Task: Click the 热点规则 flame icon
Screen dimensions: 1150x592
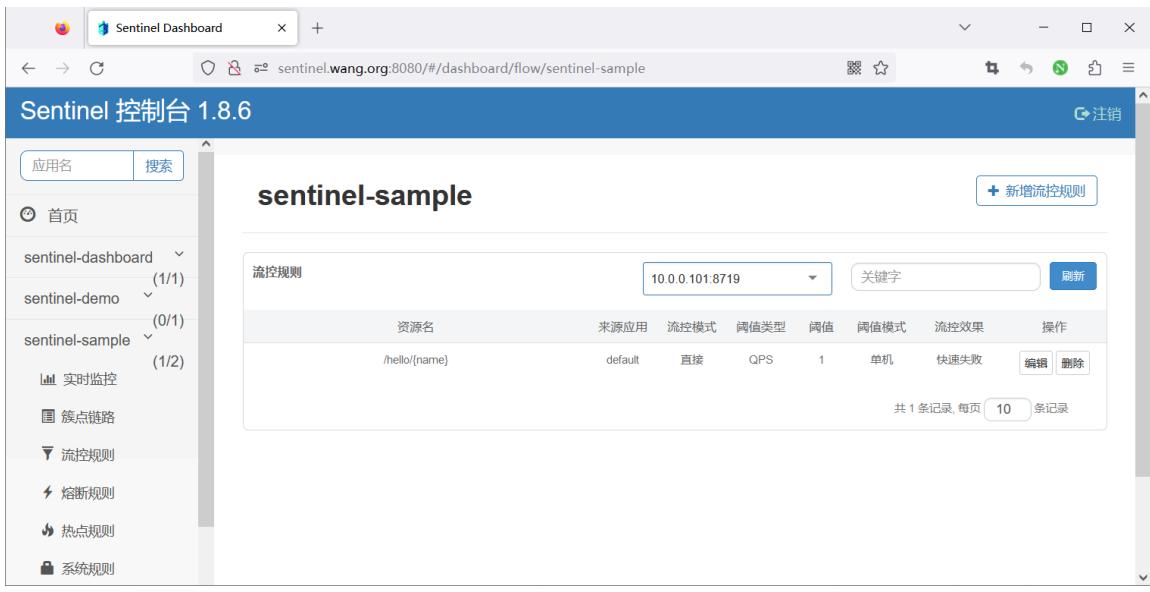Action: pos(48,530)
